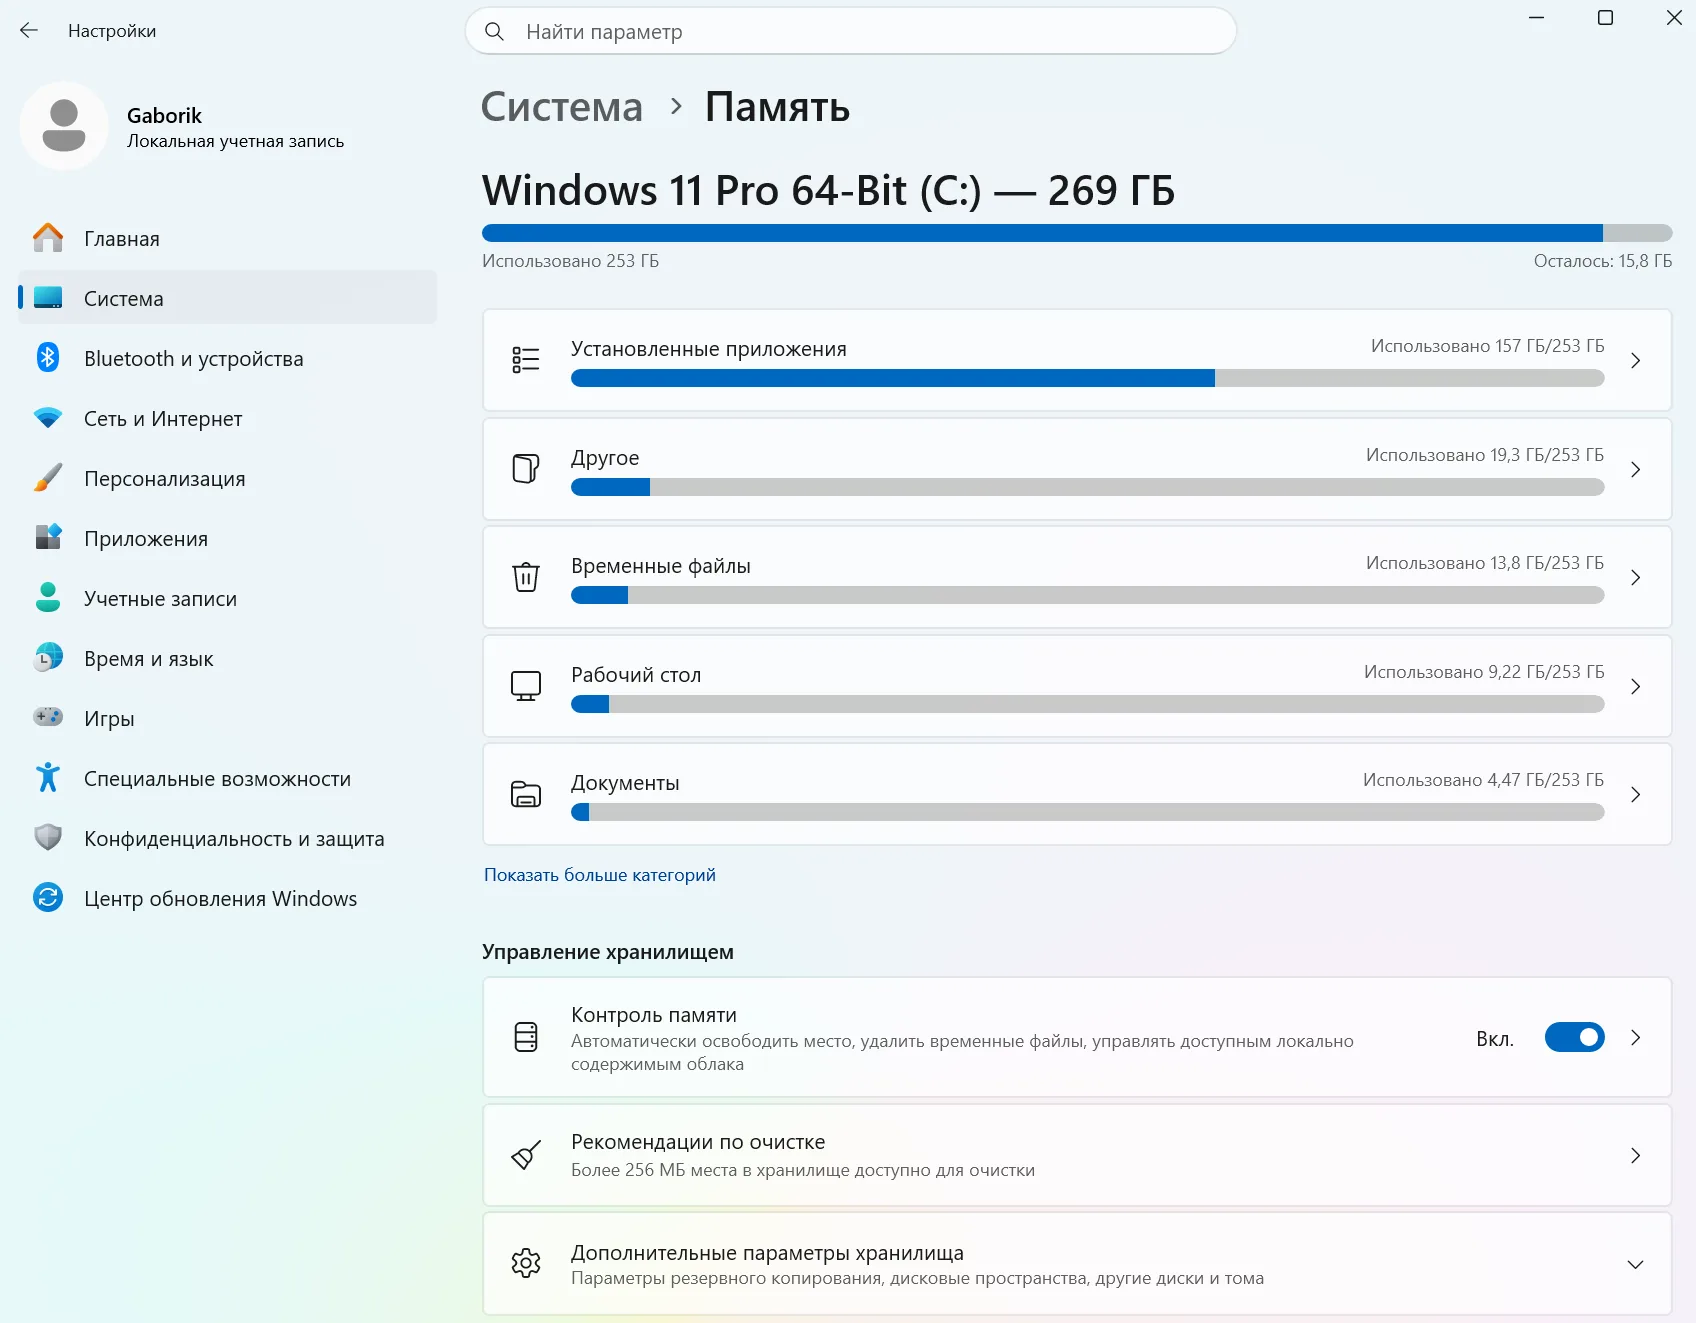Switch to Персонализация section

coord(228,478)
